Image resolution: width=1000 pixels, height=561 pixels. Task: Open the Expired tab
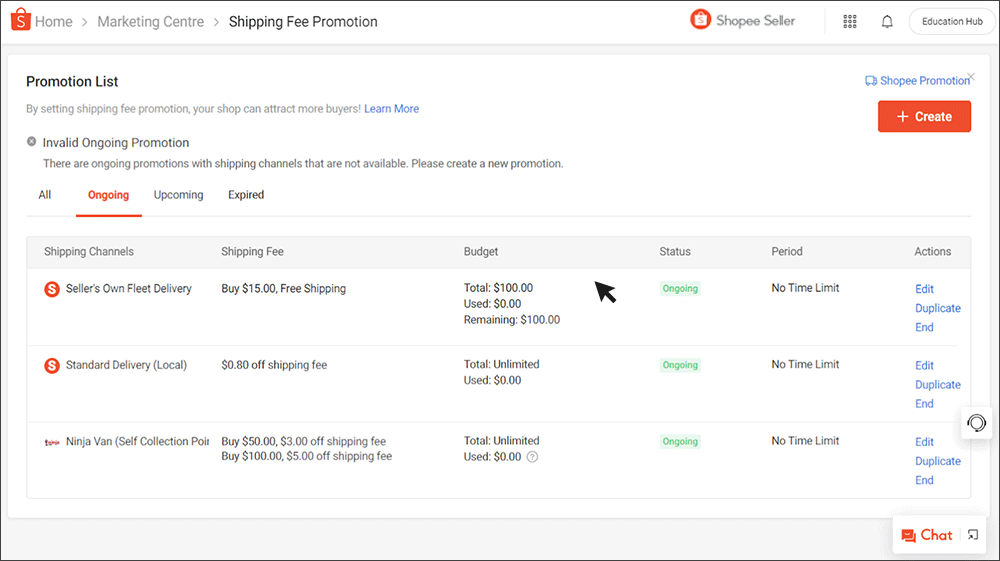pos(246,195)
